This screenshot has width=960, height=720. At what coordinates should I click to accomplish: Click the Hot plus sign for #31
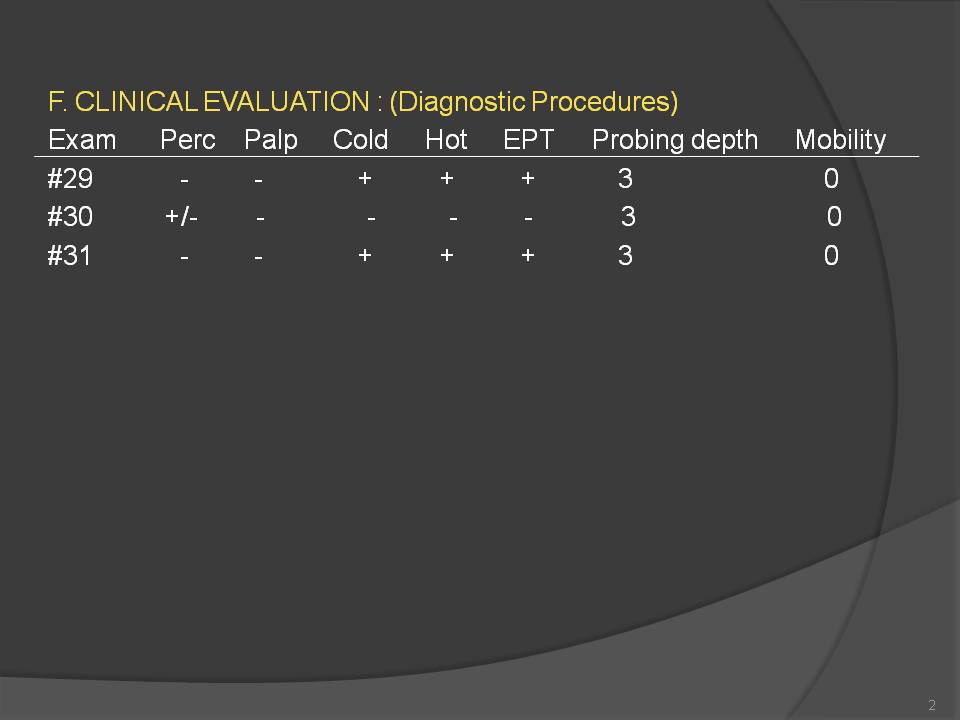[x=447, y=255]
